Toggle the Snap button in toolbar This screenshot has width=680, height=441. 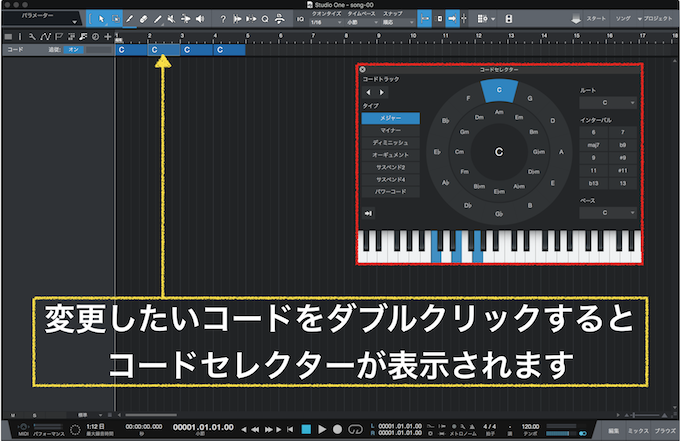pyautogui.click(x=425, y=19)
